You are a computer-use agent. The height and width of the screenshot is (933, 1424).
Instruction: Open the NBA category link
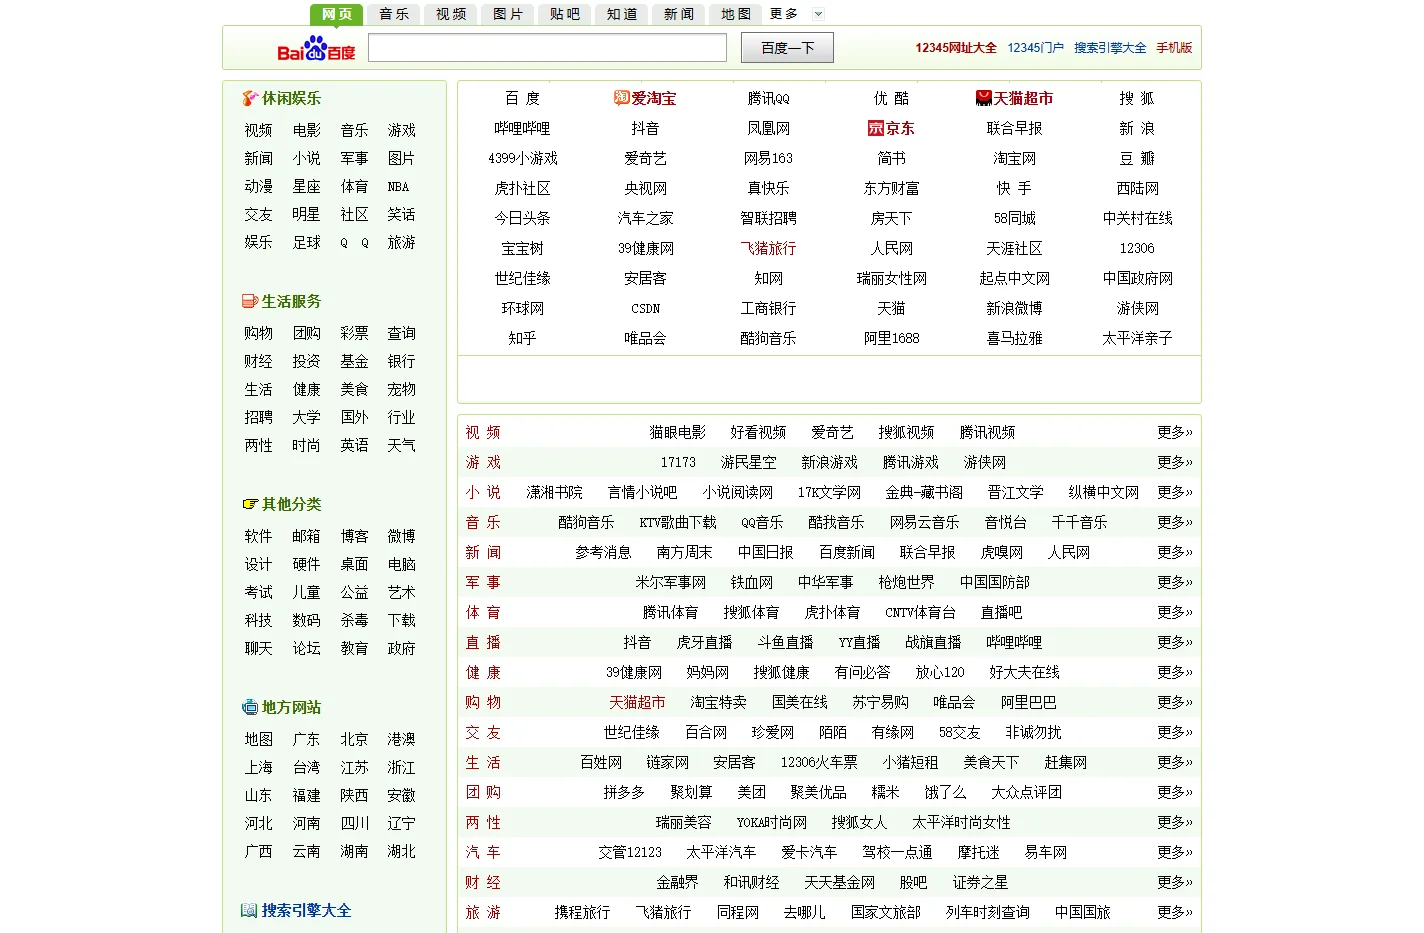[x=398, y=186]
